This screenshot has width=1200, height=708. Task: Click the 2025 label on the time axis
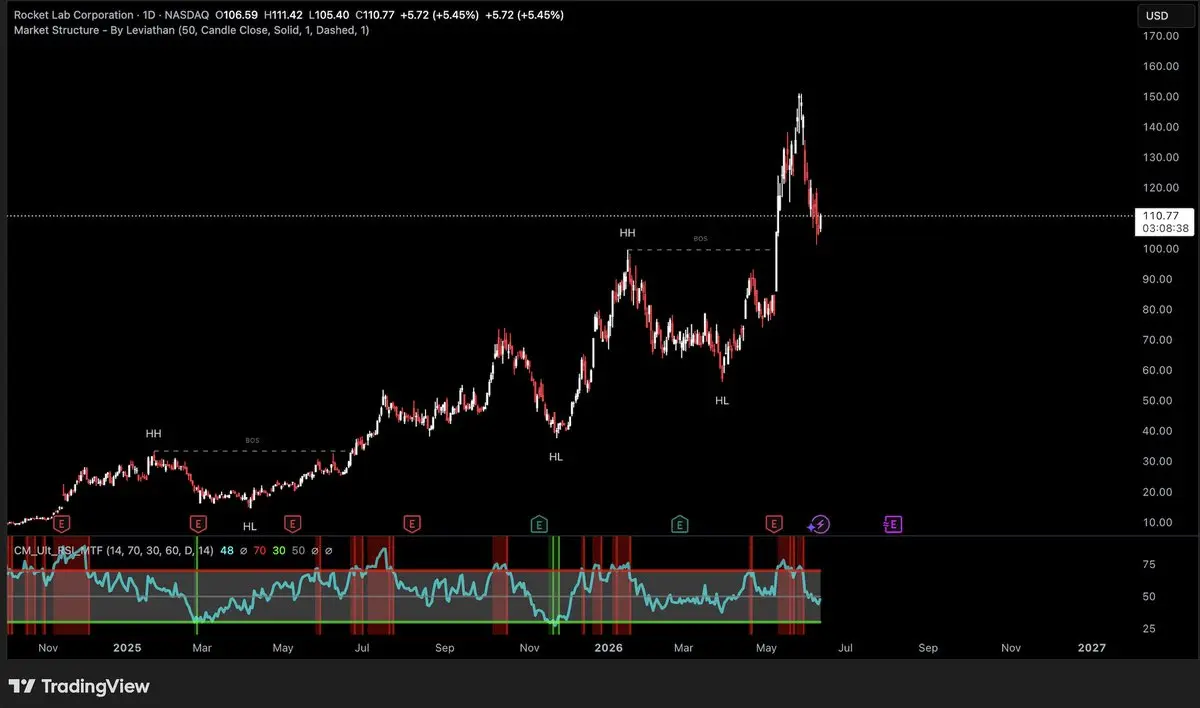pos(126,648)
